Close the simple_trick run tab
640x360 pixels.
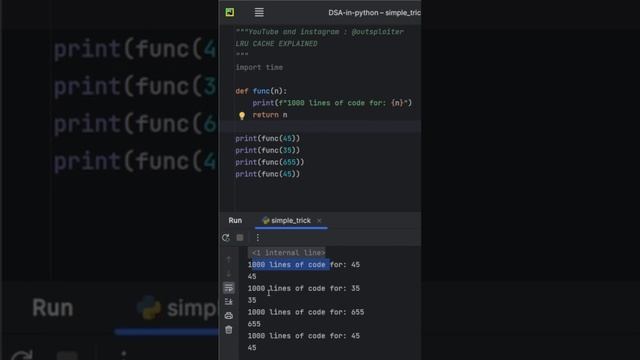pyautogui.click(x=319, y=220)
